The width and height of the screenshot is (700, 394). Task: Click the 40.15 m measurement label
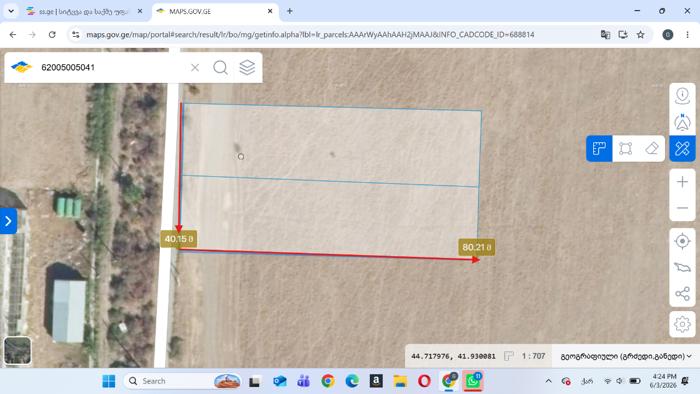pos(179,239)
